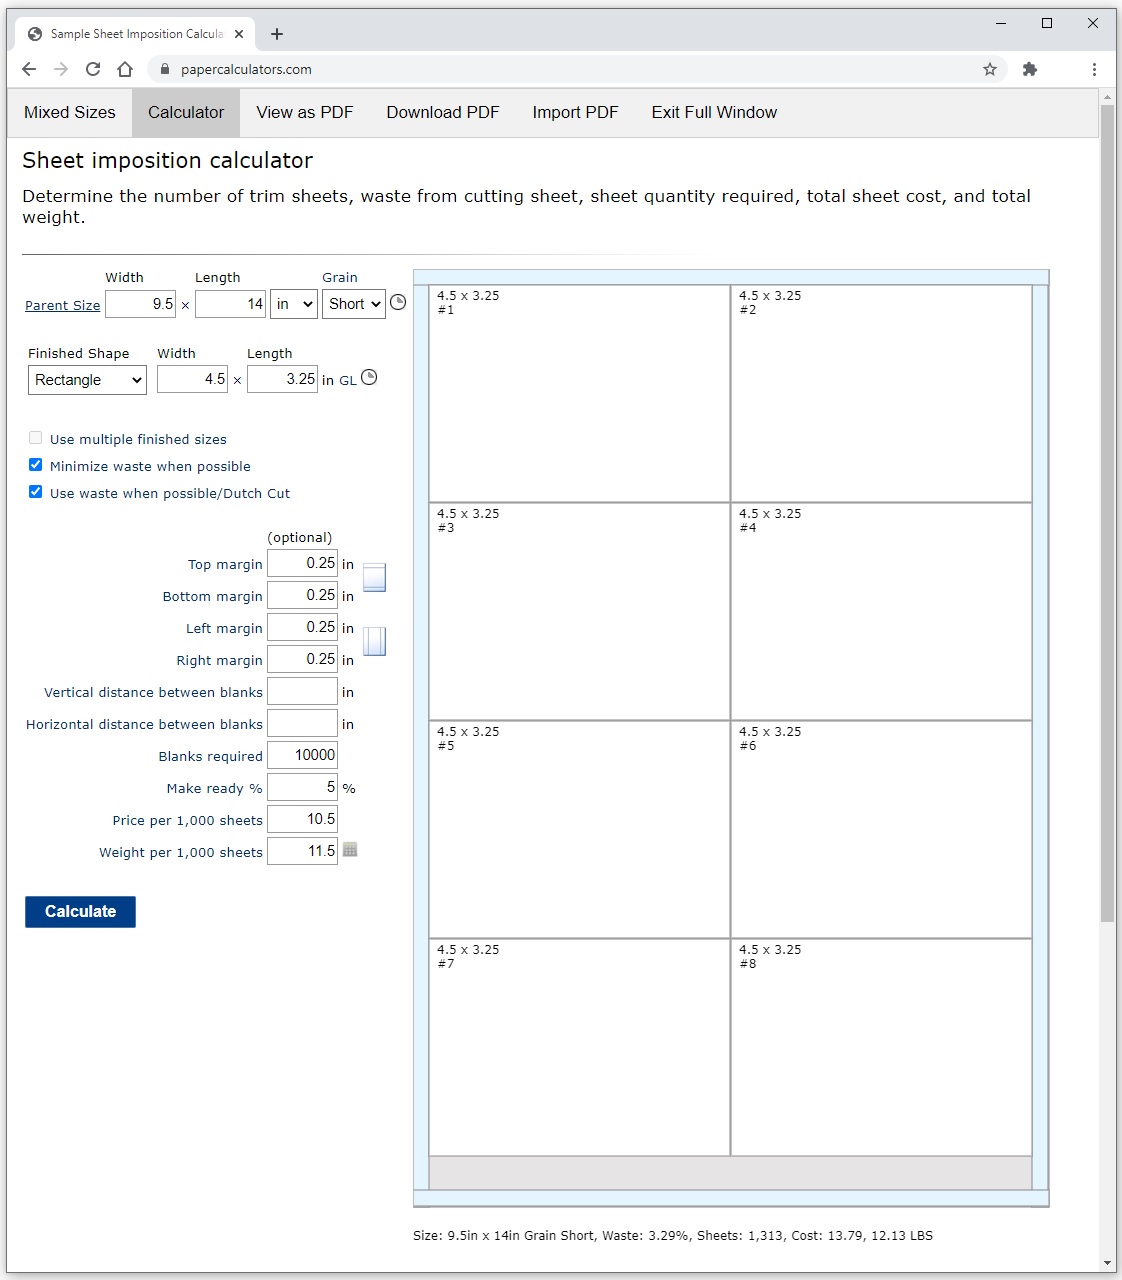Follow the Parent Size link

point(62,306)
